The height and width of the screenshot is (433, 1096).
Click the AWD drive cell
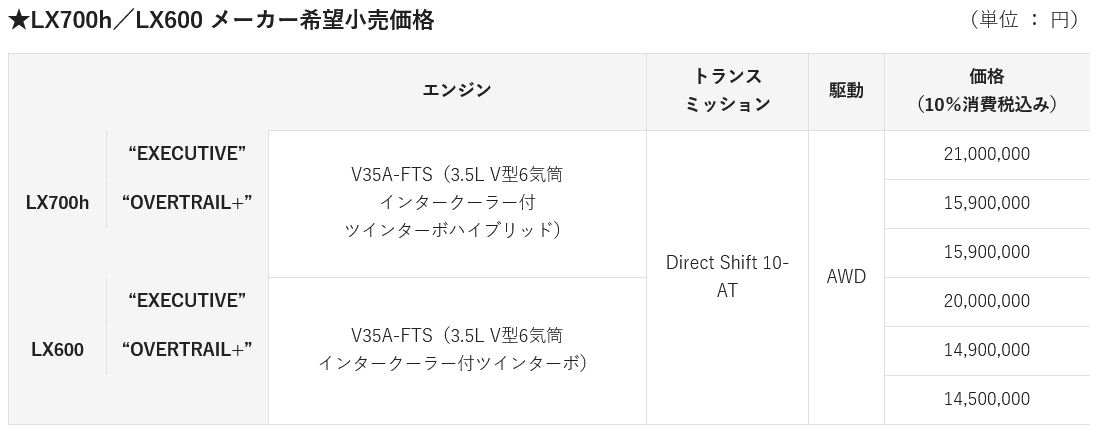coord(846,277)
